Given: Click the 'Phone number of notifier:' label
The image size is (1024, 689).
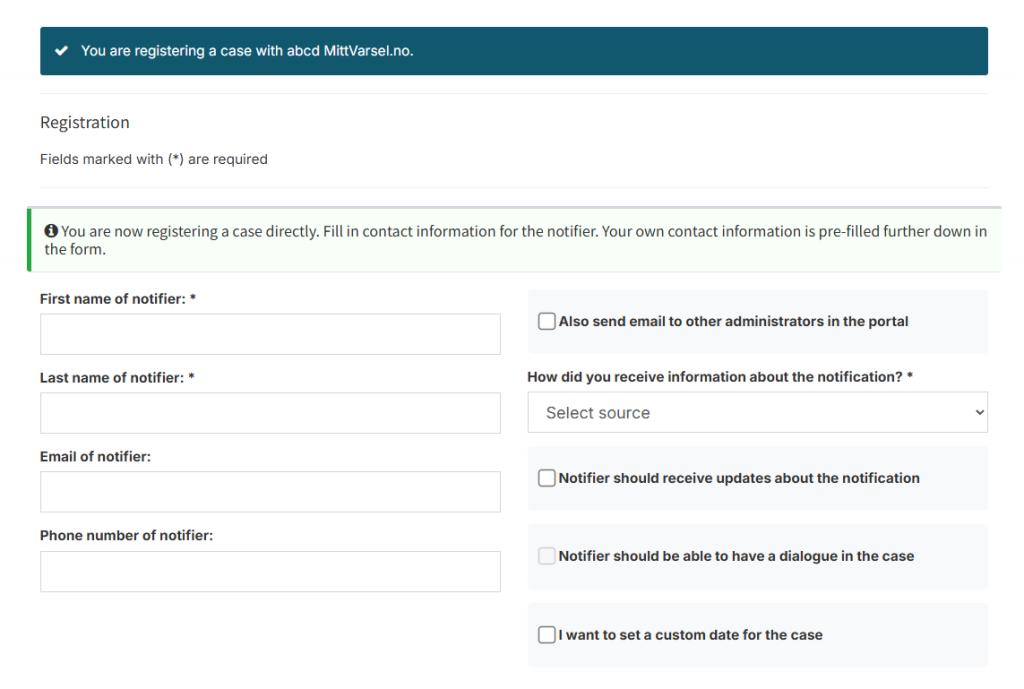Looking at the screenshot, I should point(126,536).
